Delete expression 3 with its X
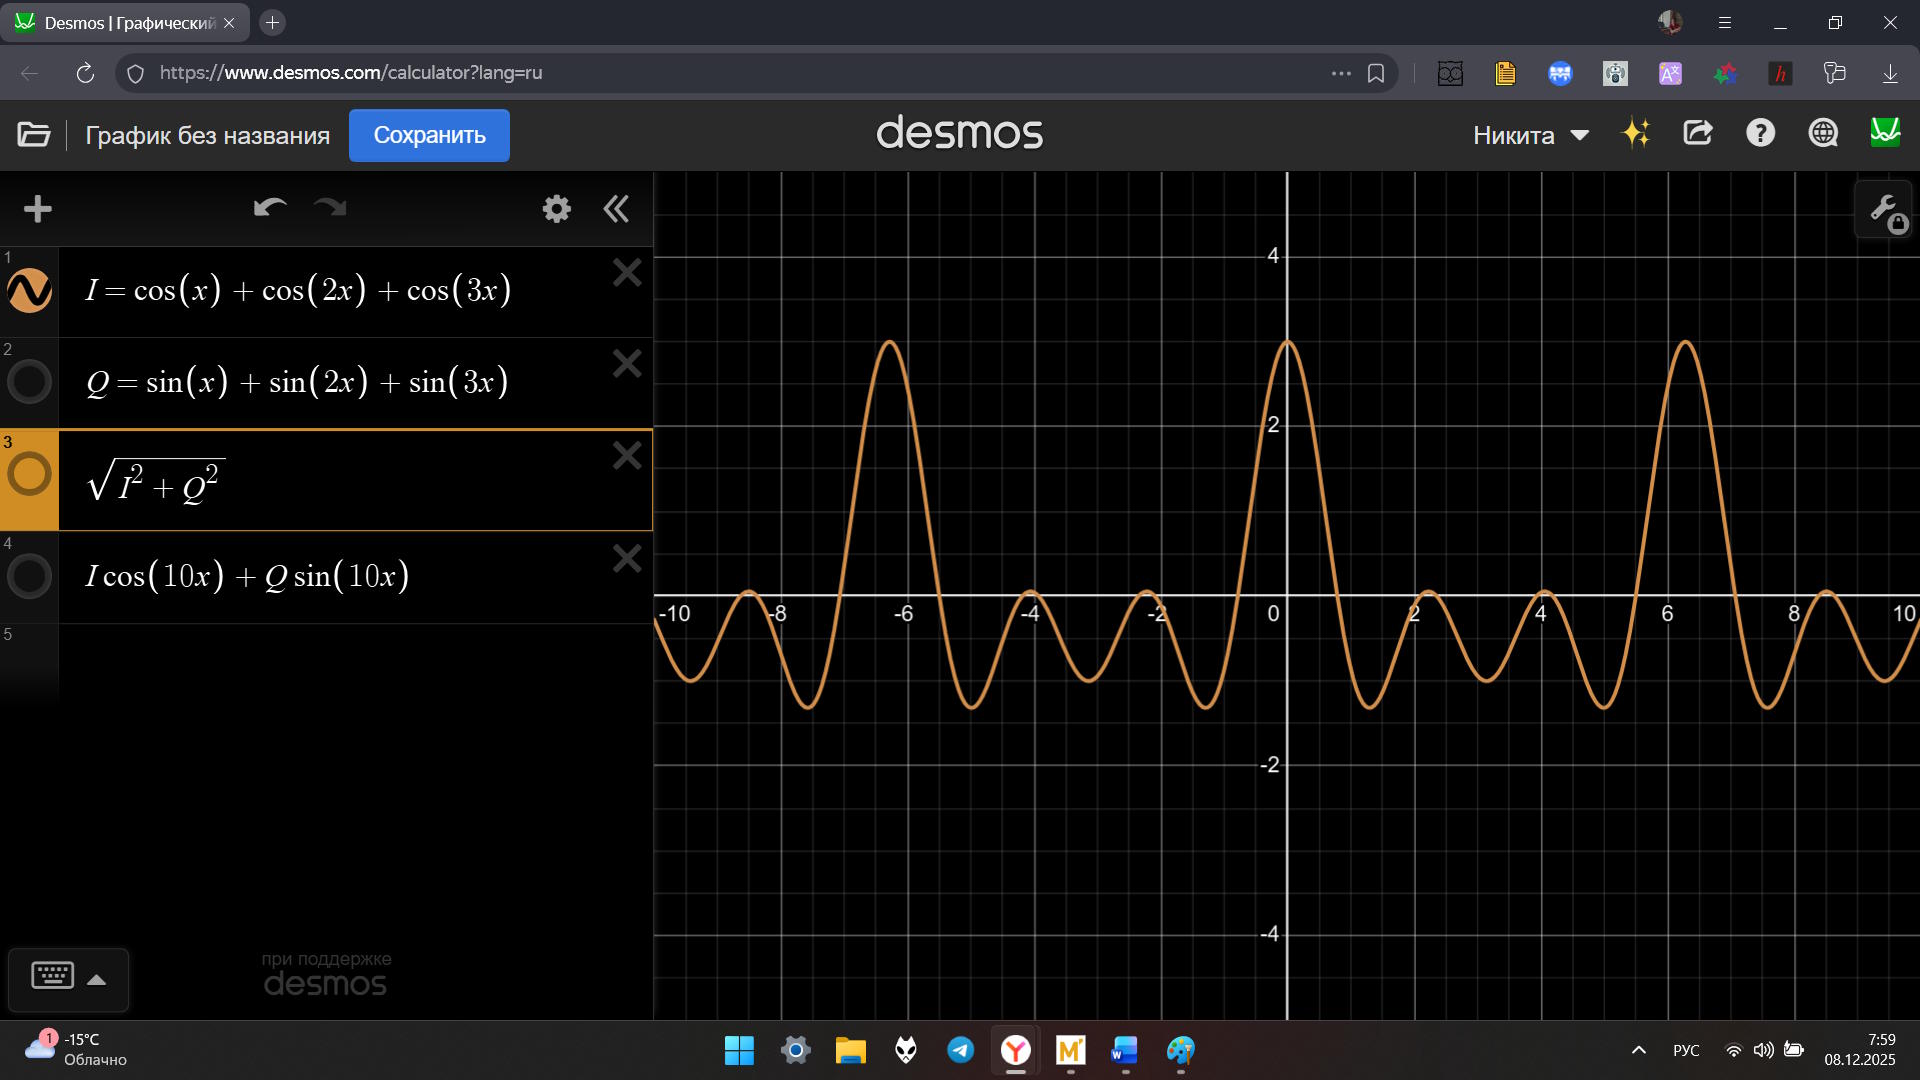Screen dimensions: 1920x1080 click(x=627, y=456)
